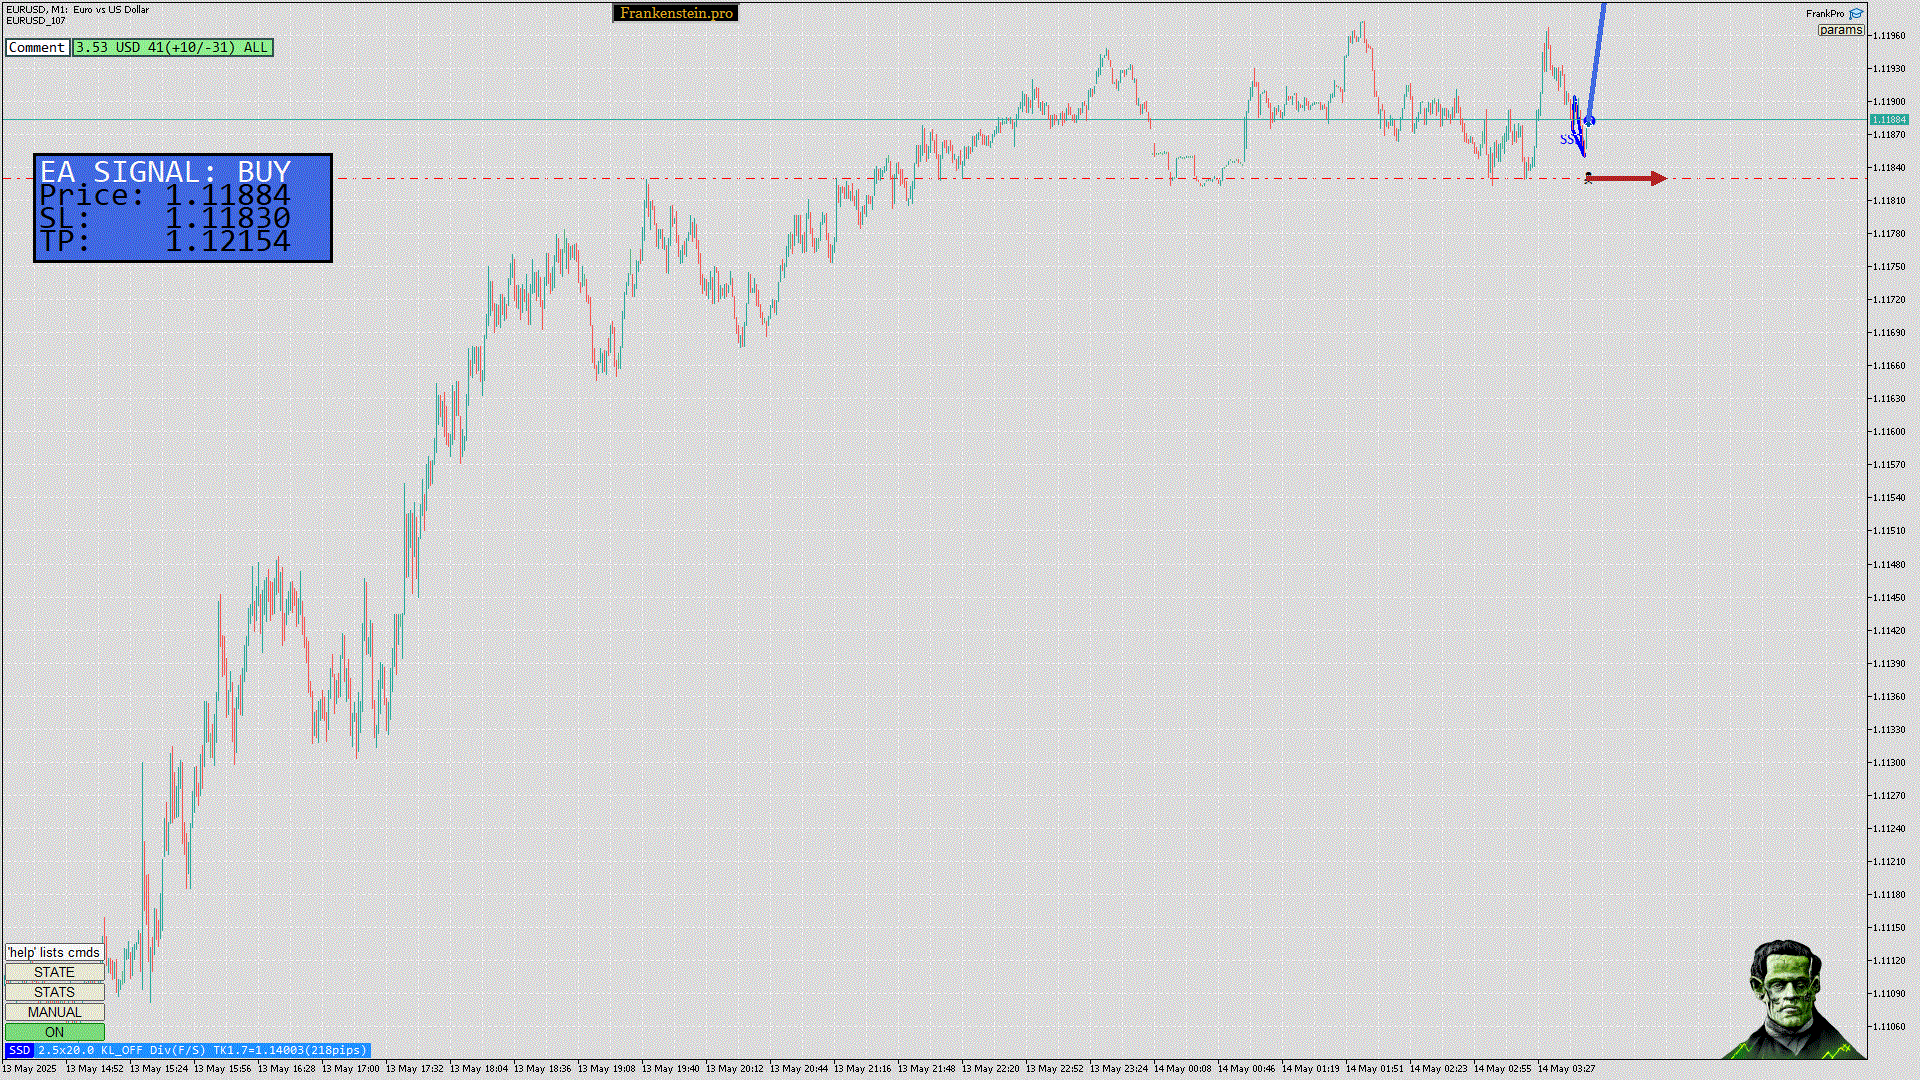Click the STATE button
The image size is (1920, 1080).
pyautogui.click(x=55, y=972)
